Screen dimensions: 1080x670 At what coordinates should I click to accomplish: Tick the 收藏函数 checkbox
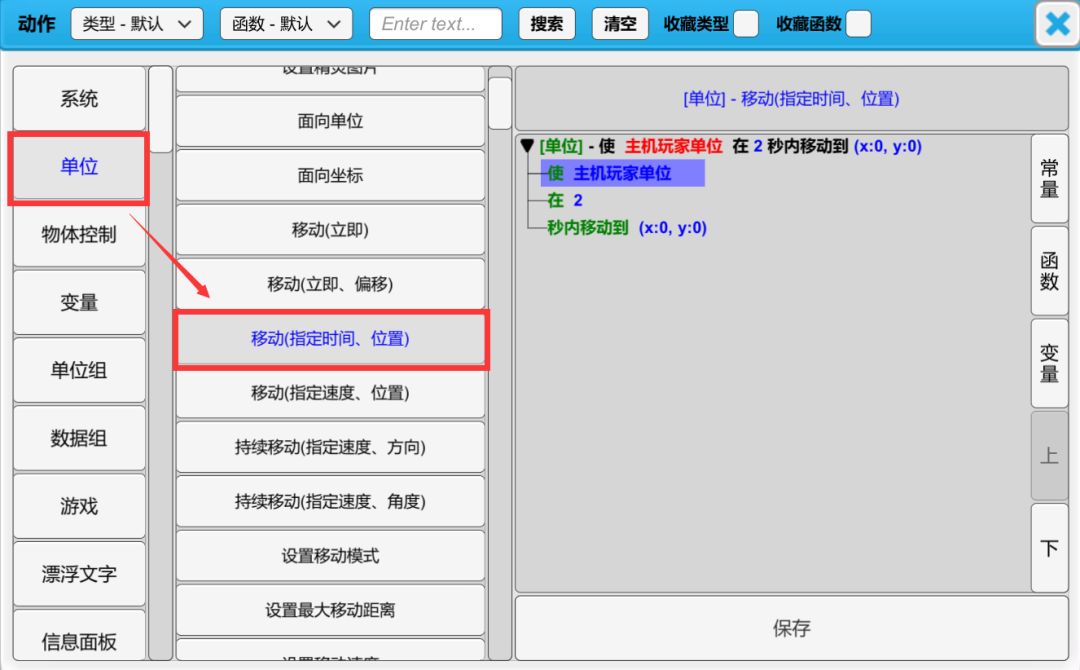pos(858,24)
